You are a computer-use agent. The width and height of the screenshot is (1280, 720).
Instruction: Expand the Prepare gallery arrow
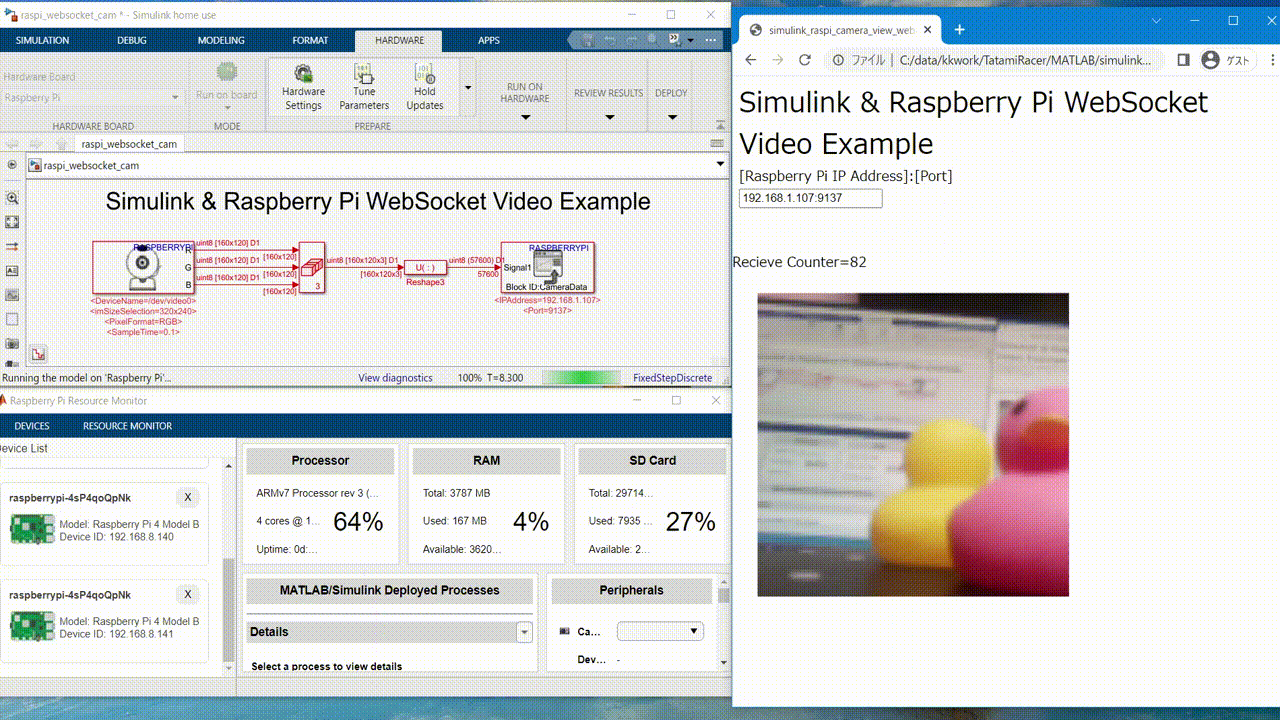(x=467, y=87)
